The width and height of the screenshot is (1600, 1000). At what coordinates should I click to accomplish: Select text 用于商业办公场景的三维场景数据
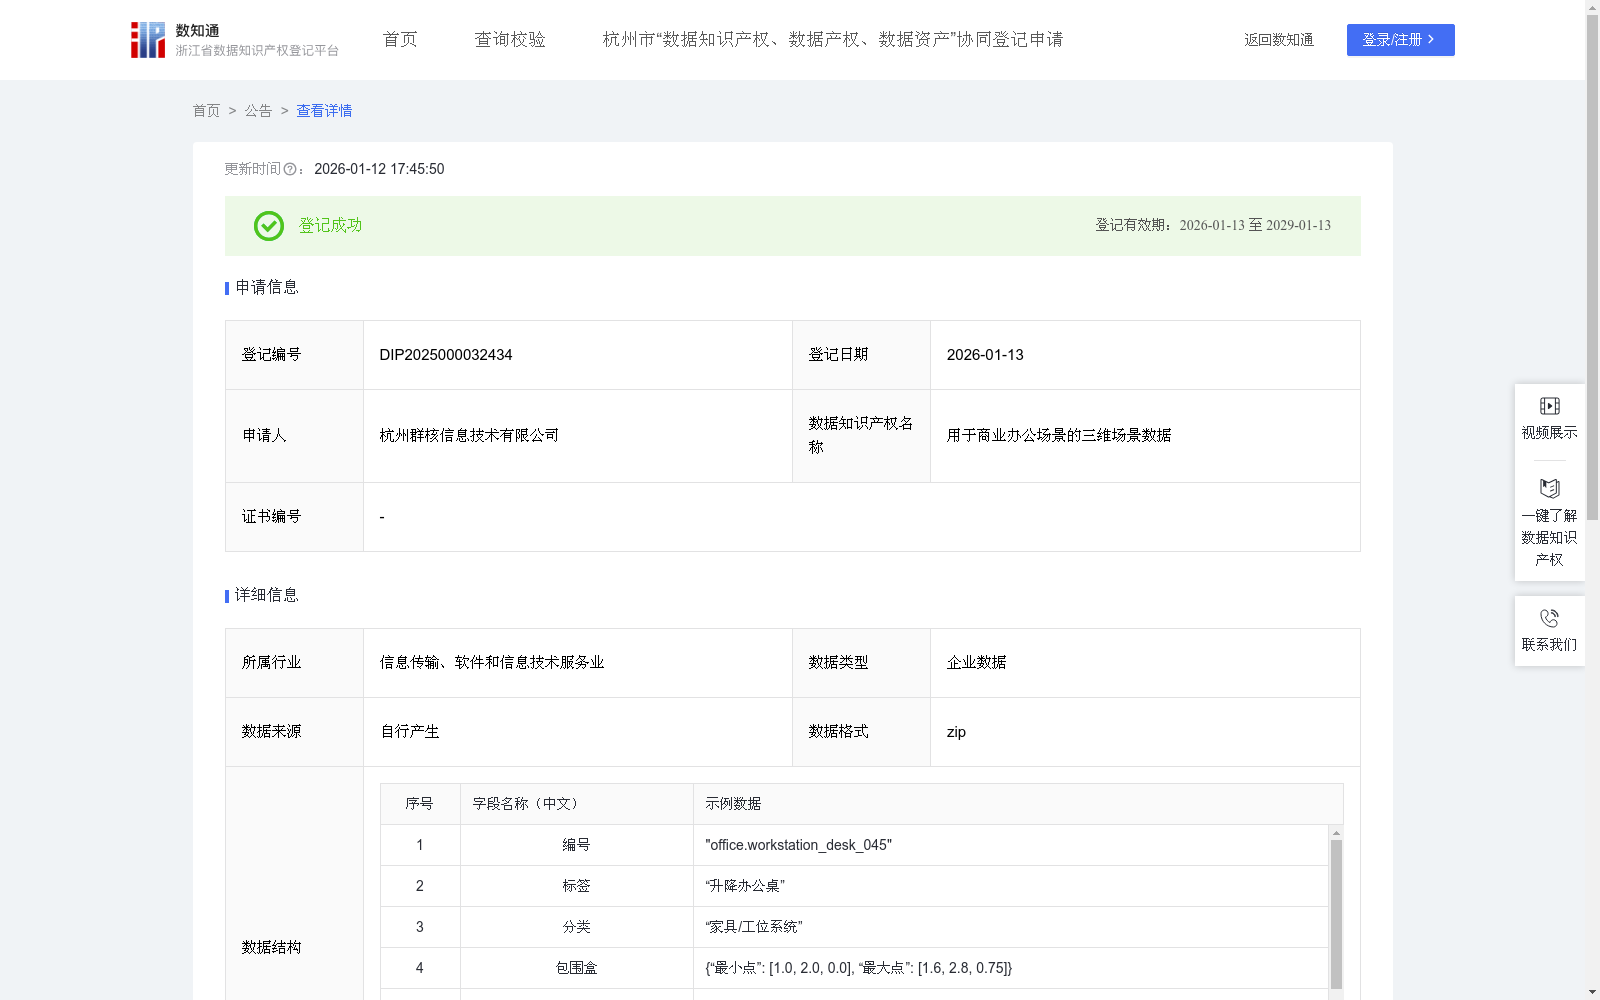point(1059,436)
